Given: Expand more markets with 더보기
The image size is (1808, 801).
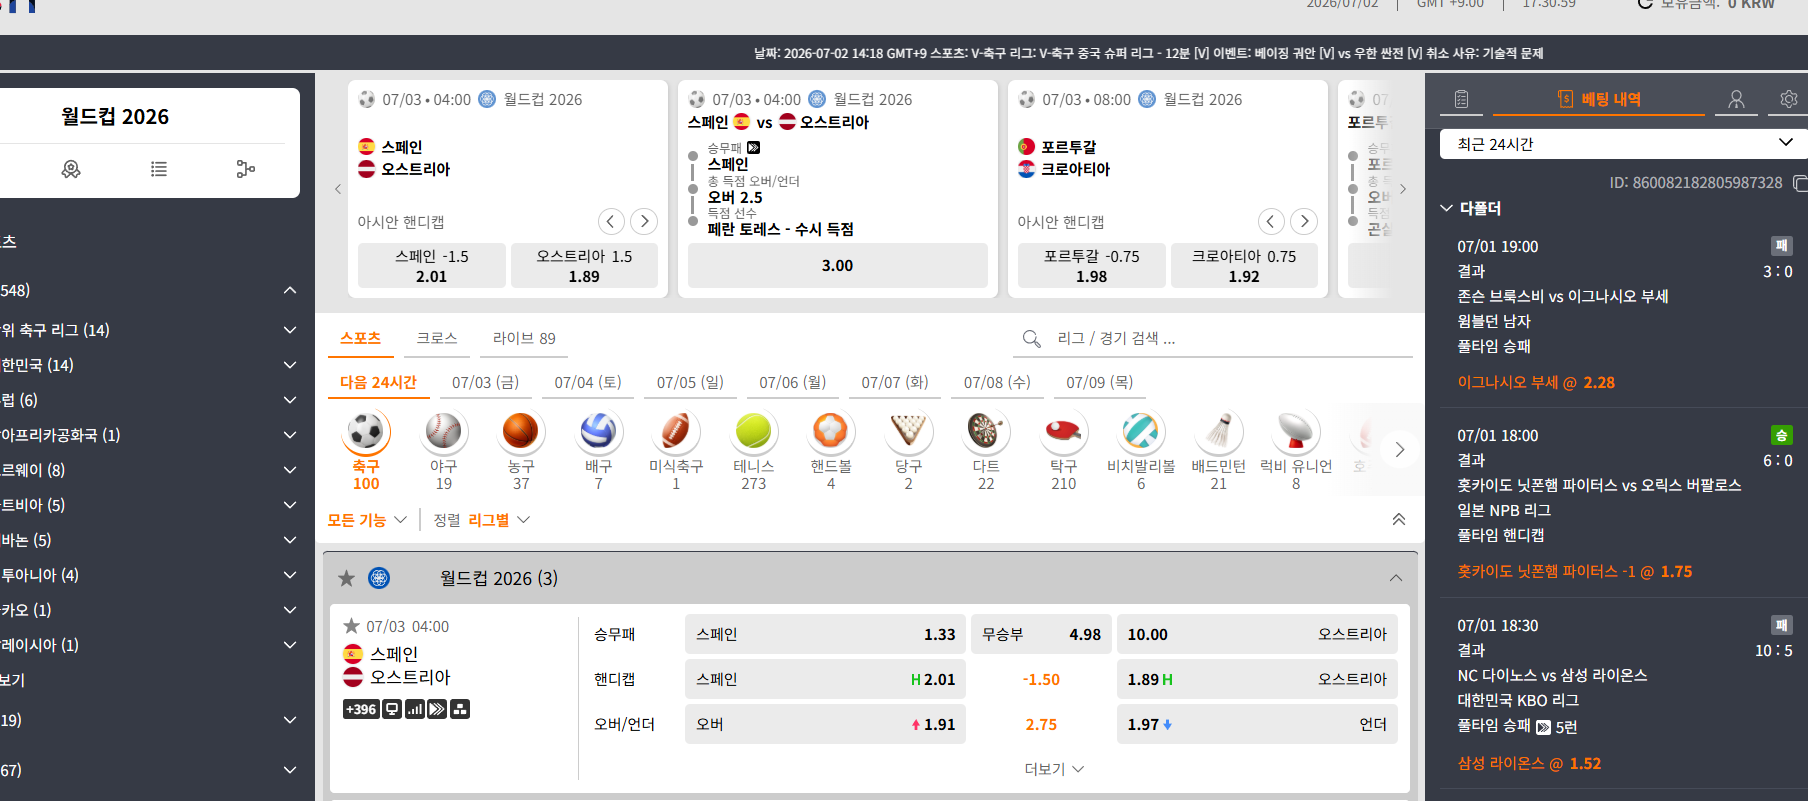Looking at the screenshot, I should tap(1054, 769).
